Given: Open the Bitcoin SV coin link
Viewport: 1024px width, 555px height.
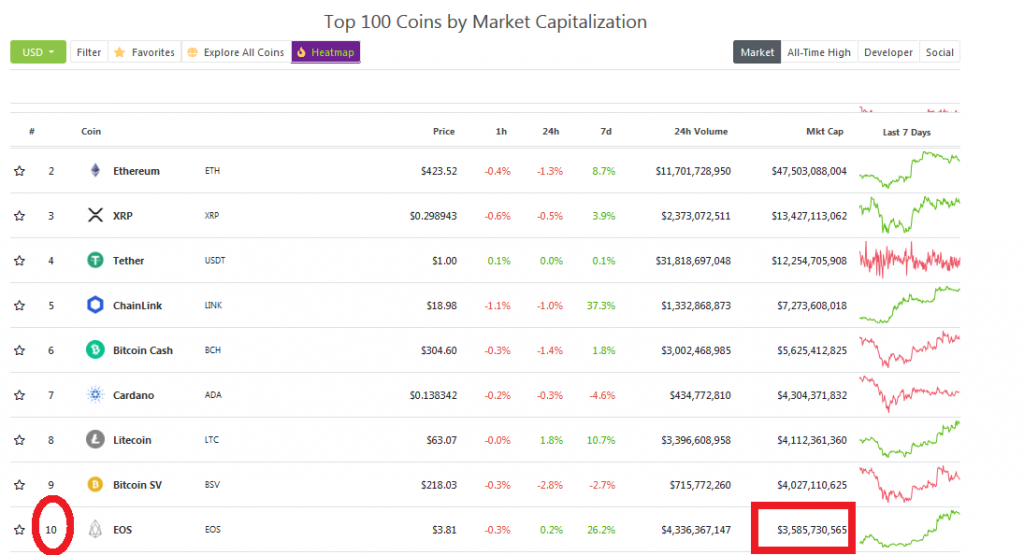Looking at the screenshot, I should coord(137,485).
